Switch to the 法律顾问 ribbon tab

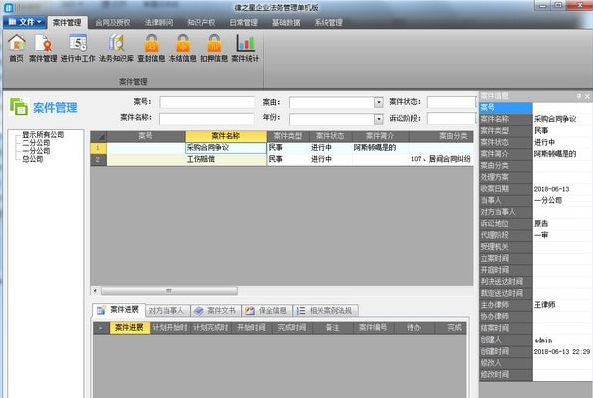click(x=159, y=23)
